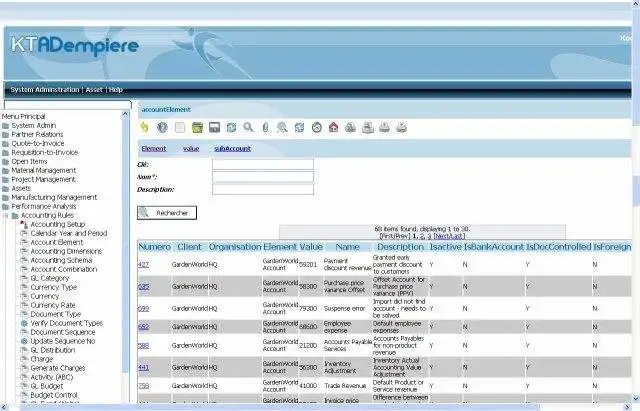Open GL Category in the tree
This screenshot has height=411, width=640.
pos(50,278)
